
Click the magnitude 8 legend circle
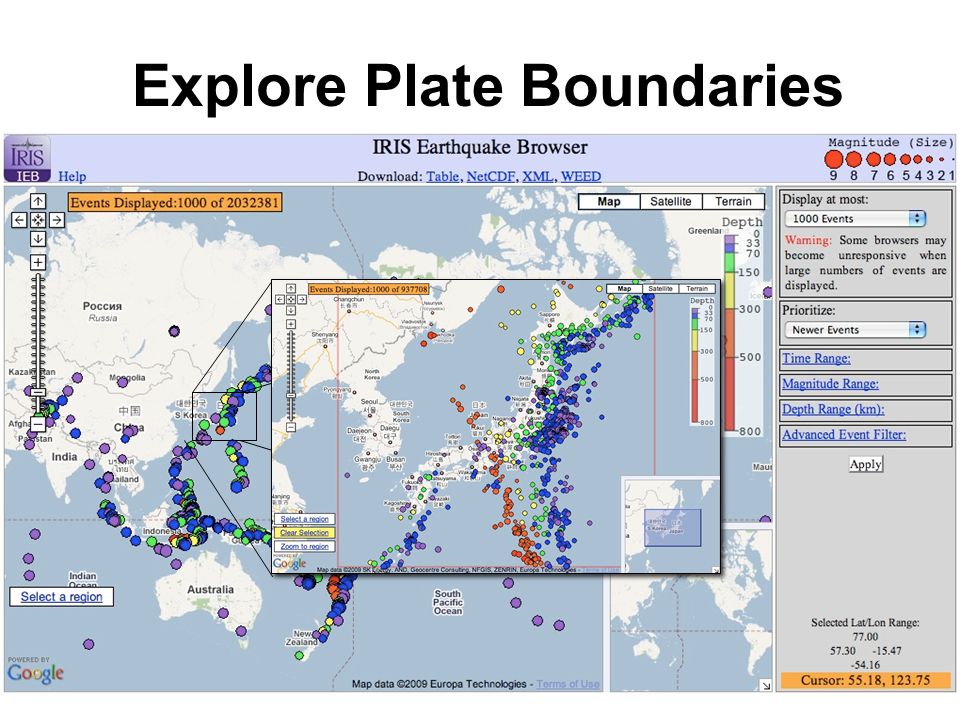click(x=853, y=159)
